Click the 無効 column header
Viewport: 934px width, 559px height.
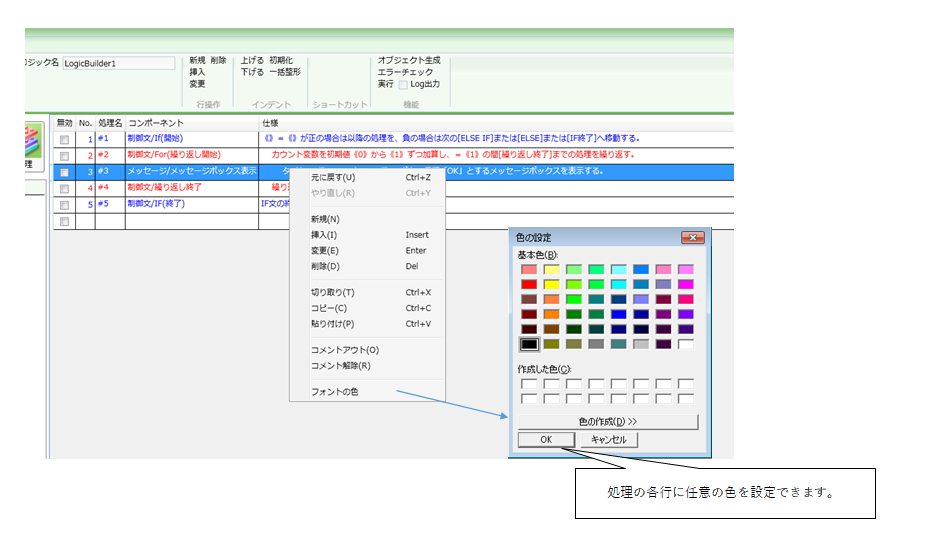pos(64,123)
